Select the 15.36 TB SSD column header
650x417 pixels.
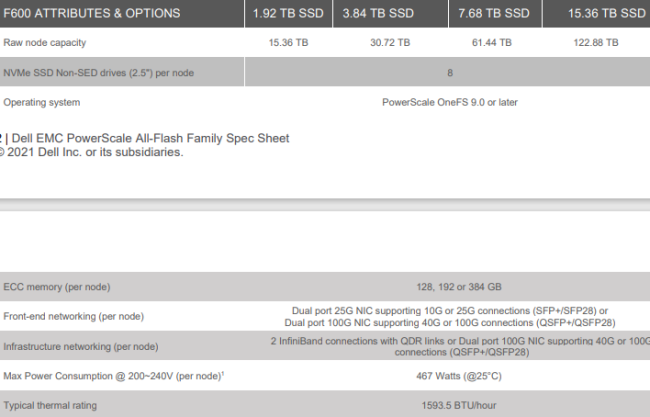pyautogui.click(x=606, y=13)
